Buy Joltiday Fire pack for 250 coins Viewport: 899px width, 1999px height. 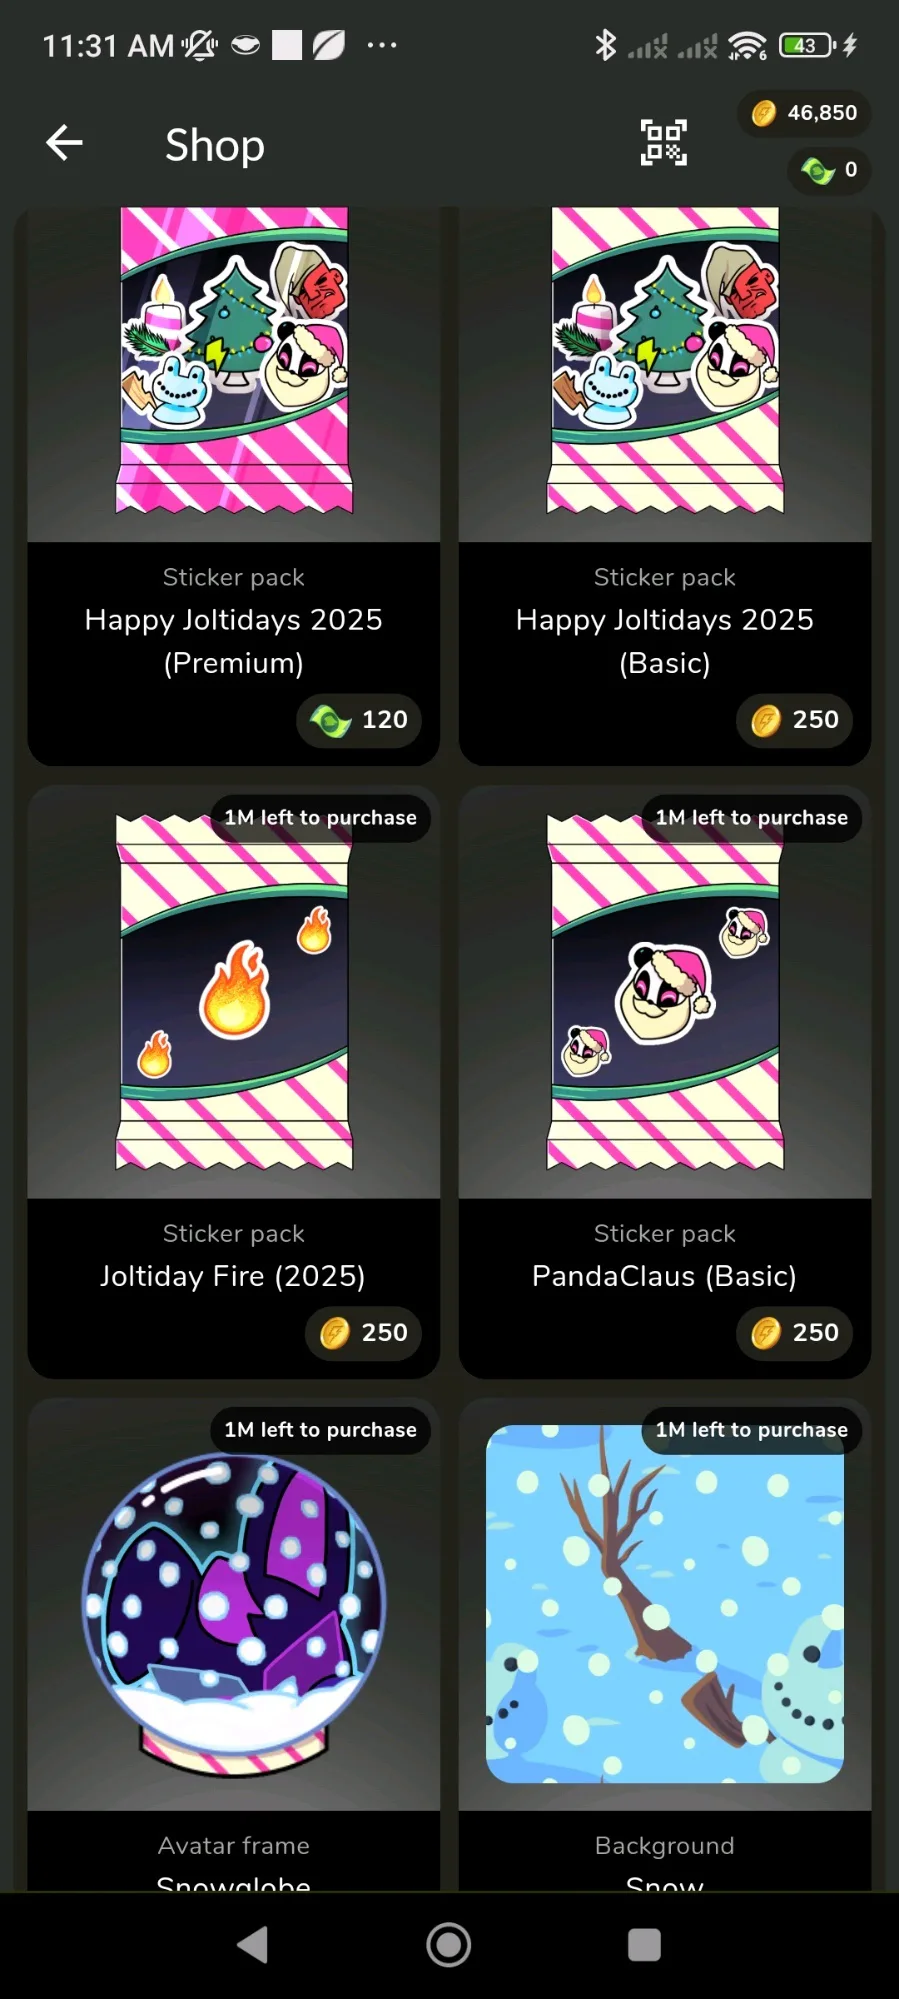(364, 1333)
